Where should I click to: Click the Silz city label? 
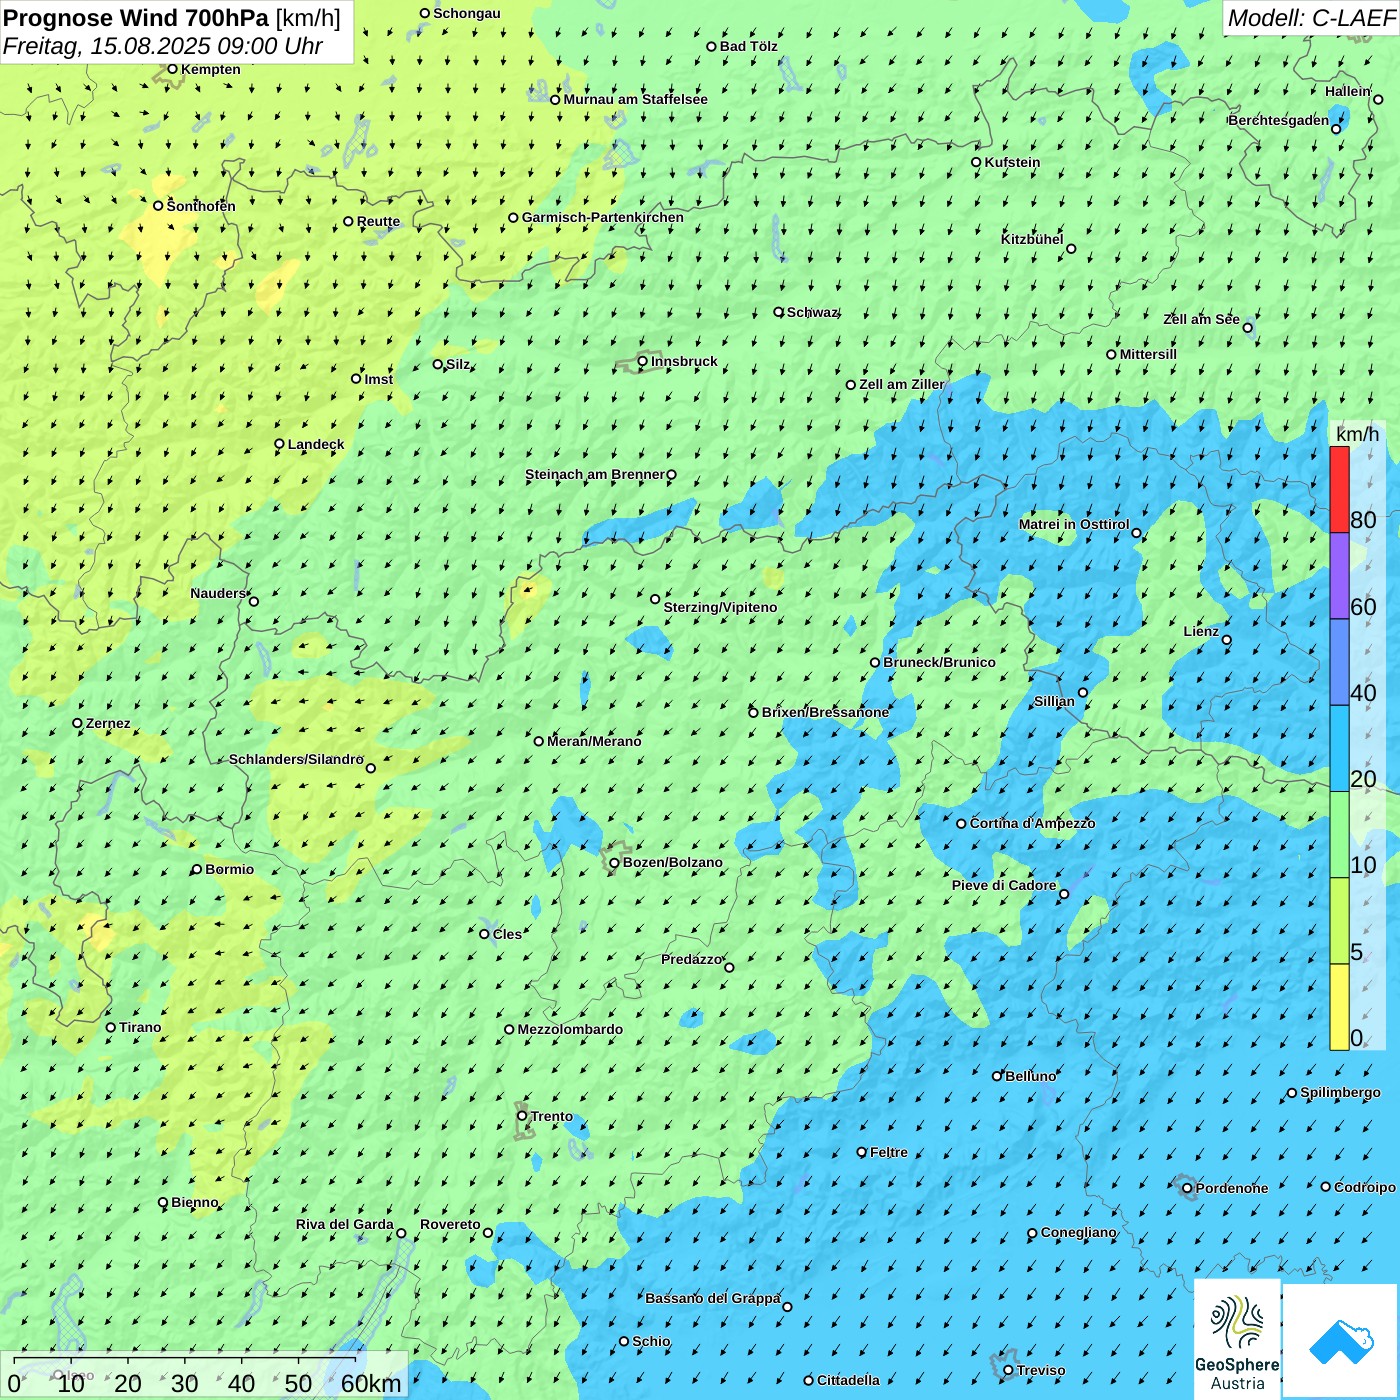click(x=458, y=364)
